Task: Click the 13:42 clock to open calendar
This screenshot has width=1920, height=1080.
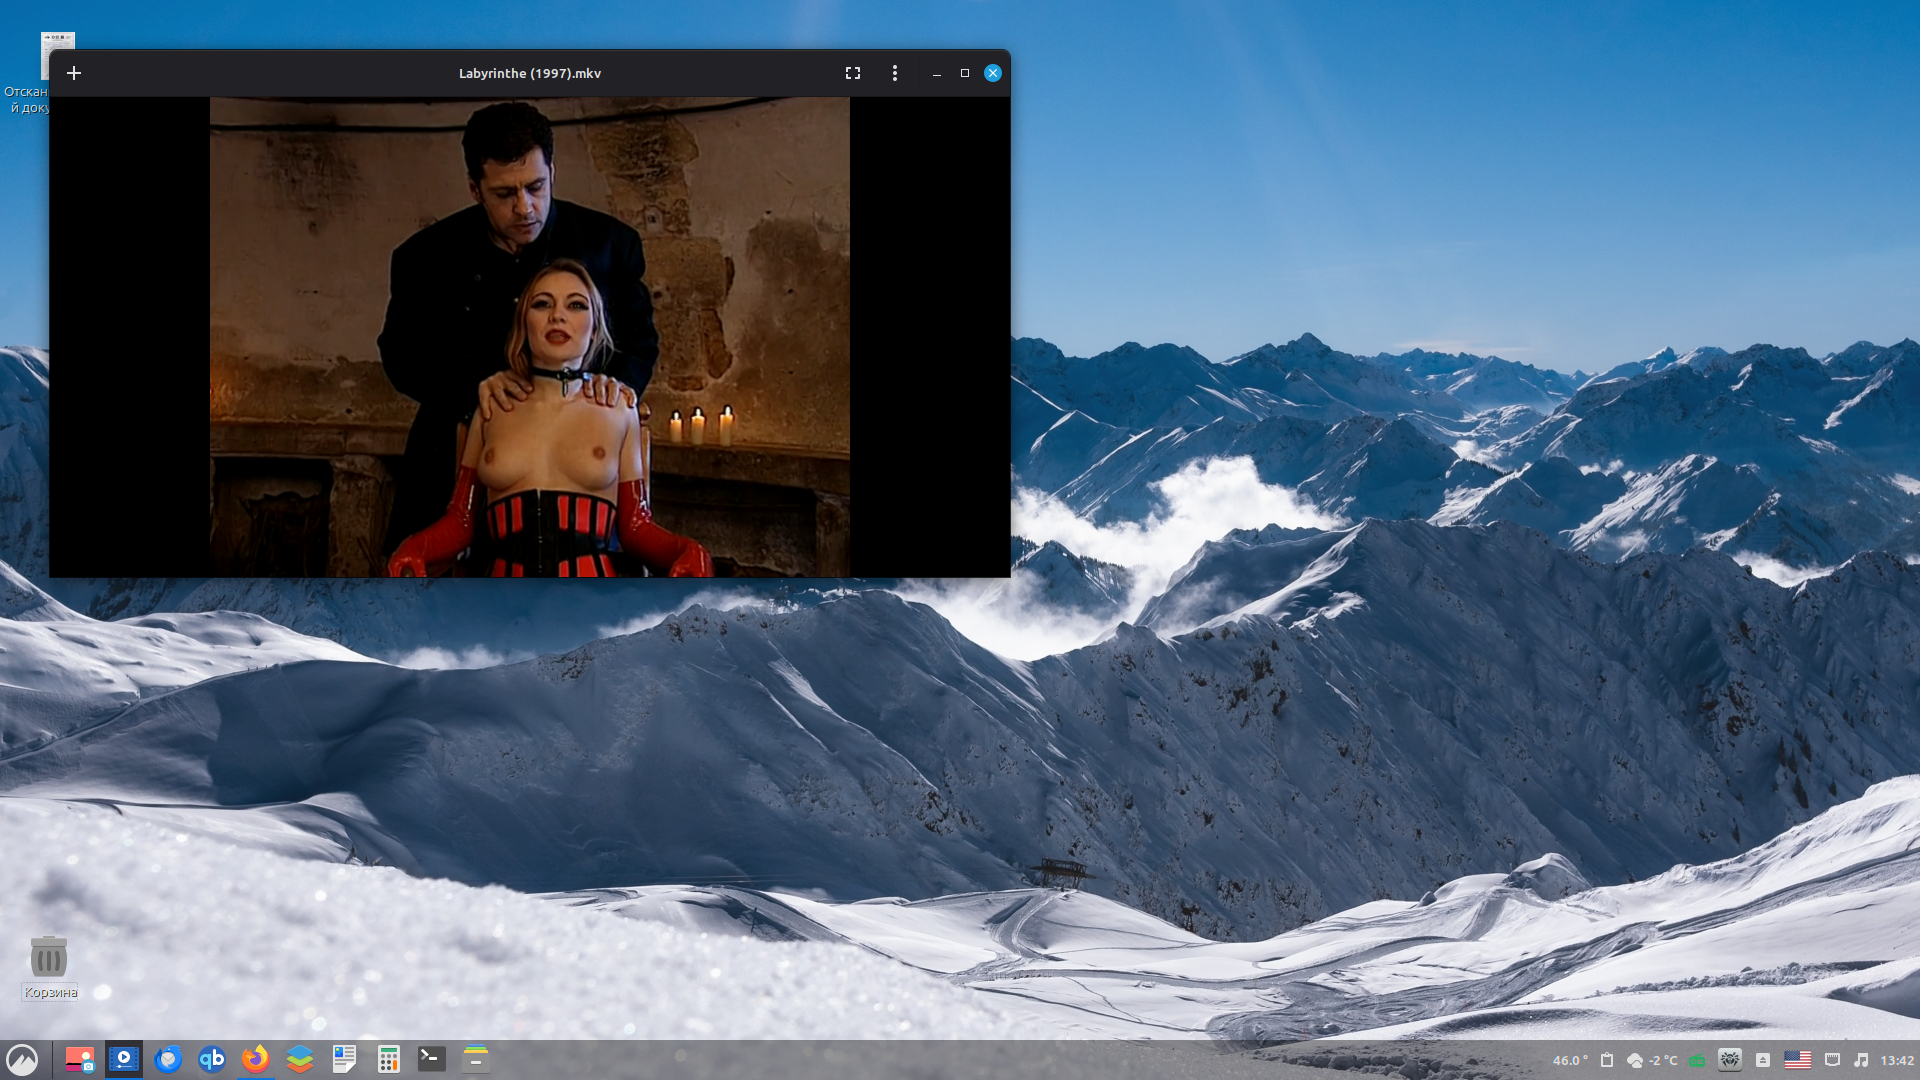Action: pyautogui.click(x=1897, y=1060)
